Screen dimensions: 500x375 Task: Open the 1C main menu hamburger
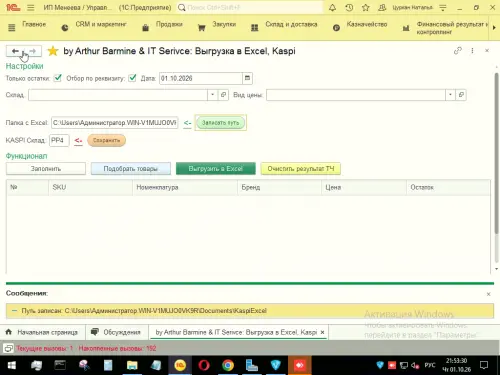[31, 7]
